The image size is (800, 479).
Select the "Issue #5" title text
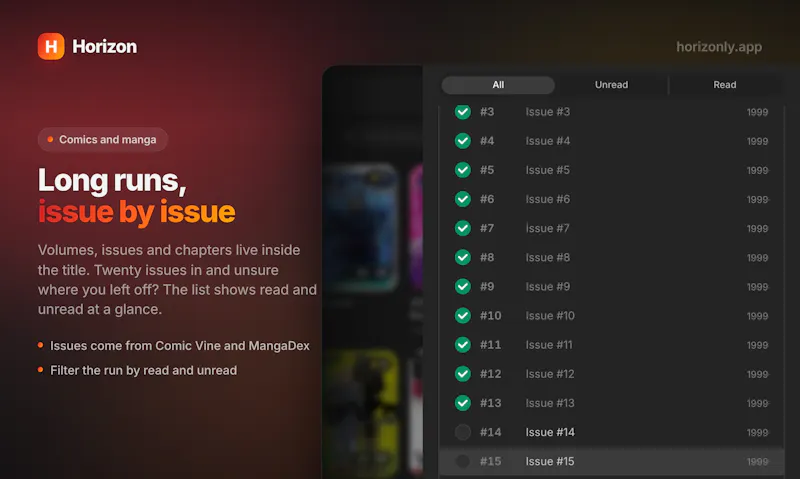[547, 170]
